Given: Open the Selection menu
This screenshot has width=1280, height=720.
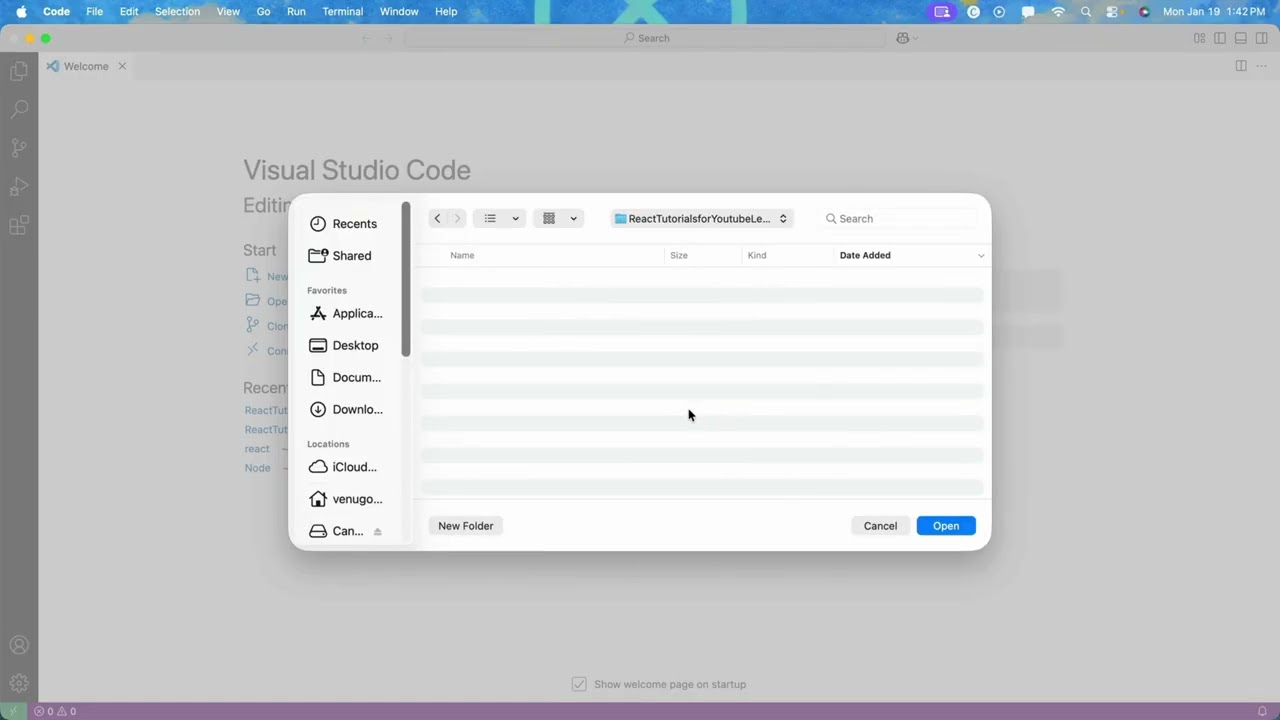Looking at the screenshot, I should (x=177, y=11).
